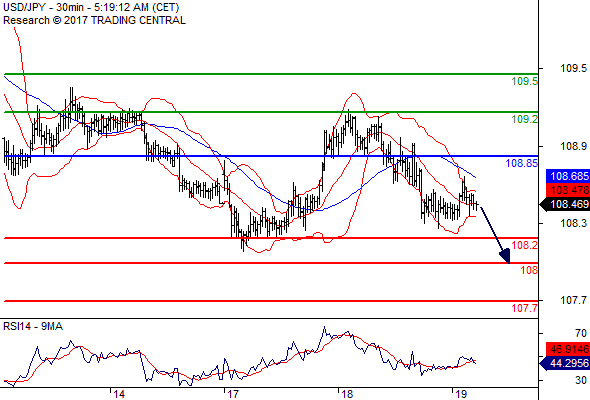Image resolution: width=590 pixels, height=400 pixels.
Task: Click the red 108.478 price tag
Action: point(567,190)
